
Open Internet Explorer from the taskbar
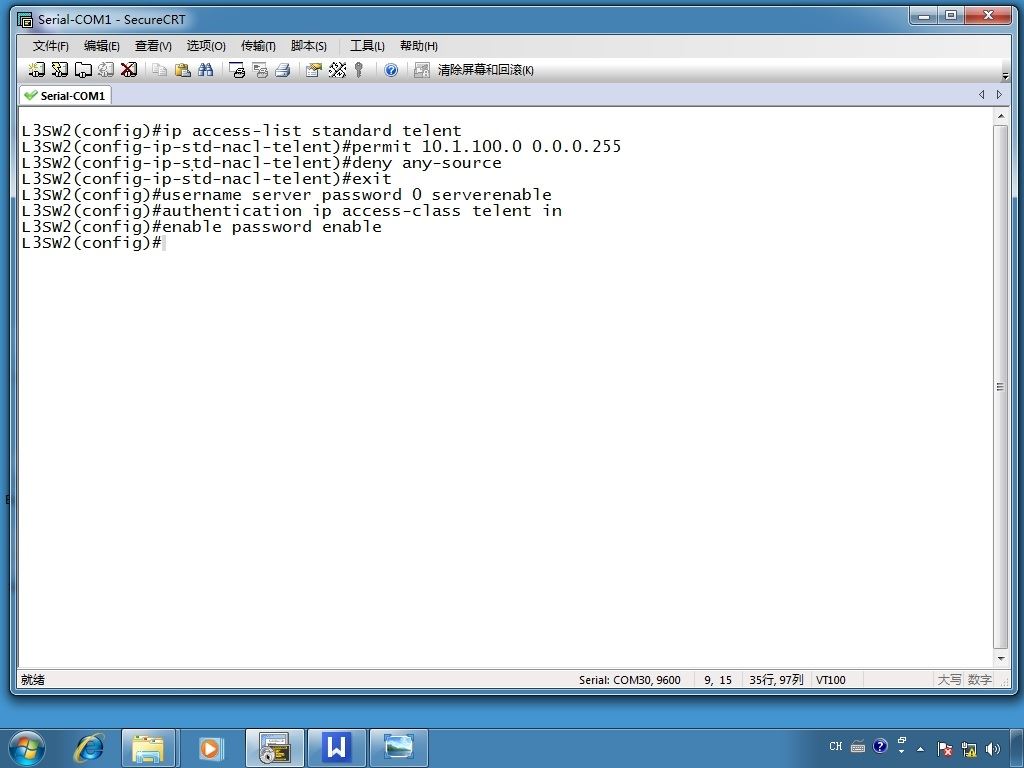pos(89,748)
